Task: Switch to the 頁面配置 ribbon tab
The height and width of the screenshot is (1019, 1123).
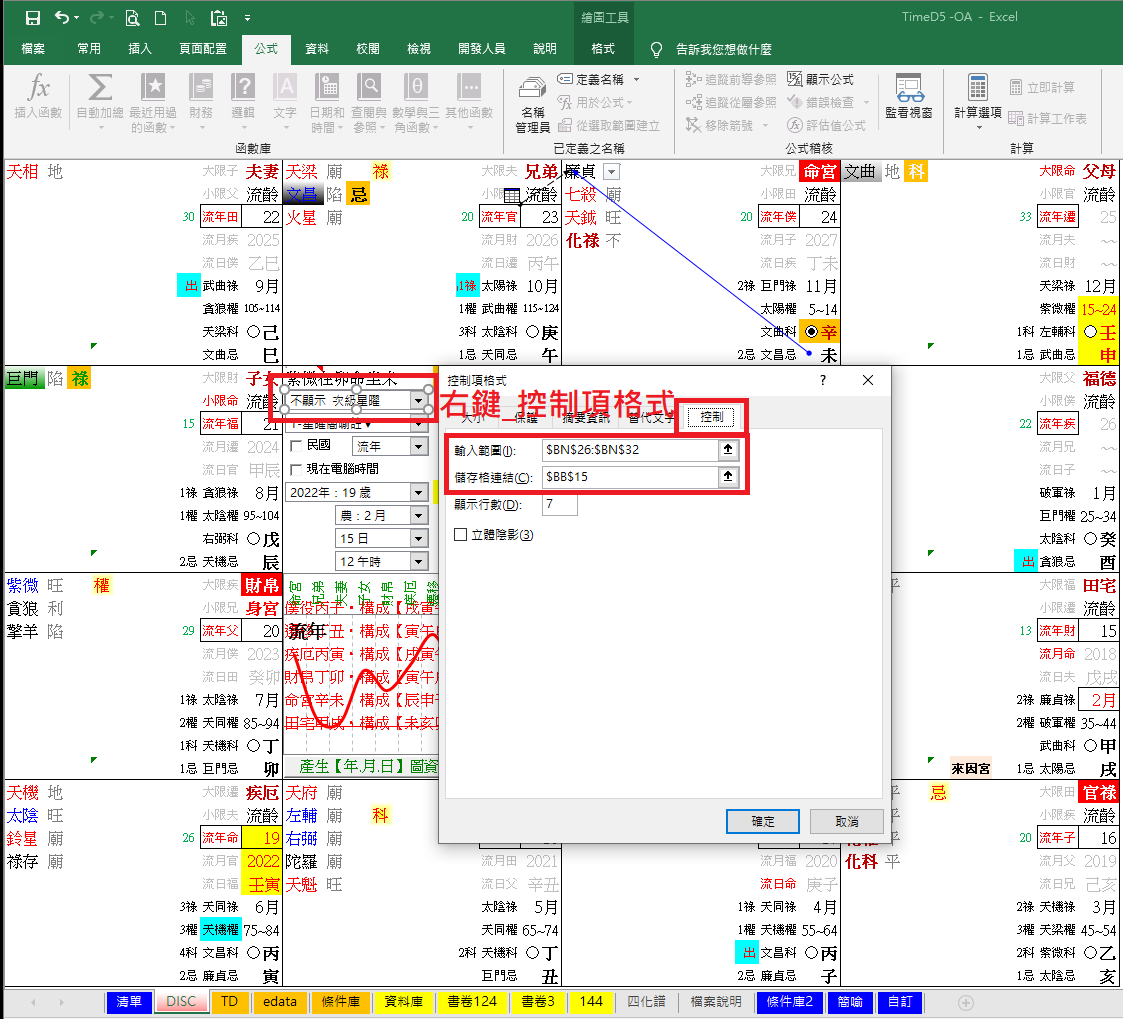Action: coord(203,49)
